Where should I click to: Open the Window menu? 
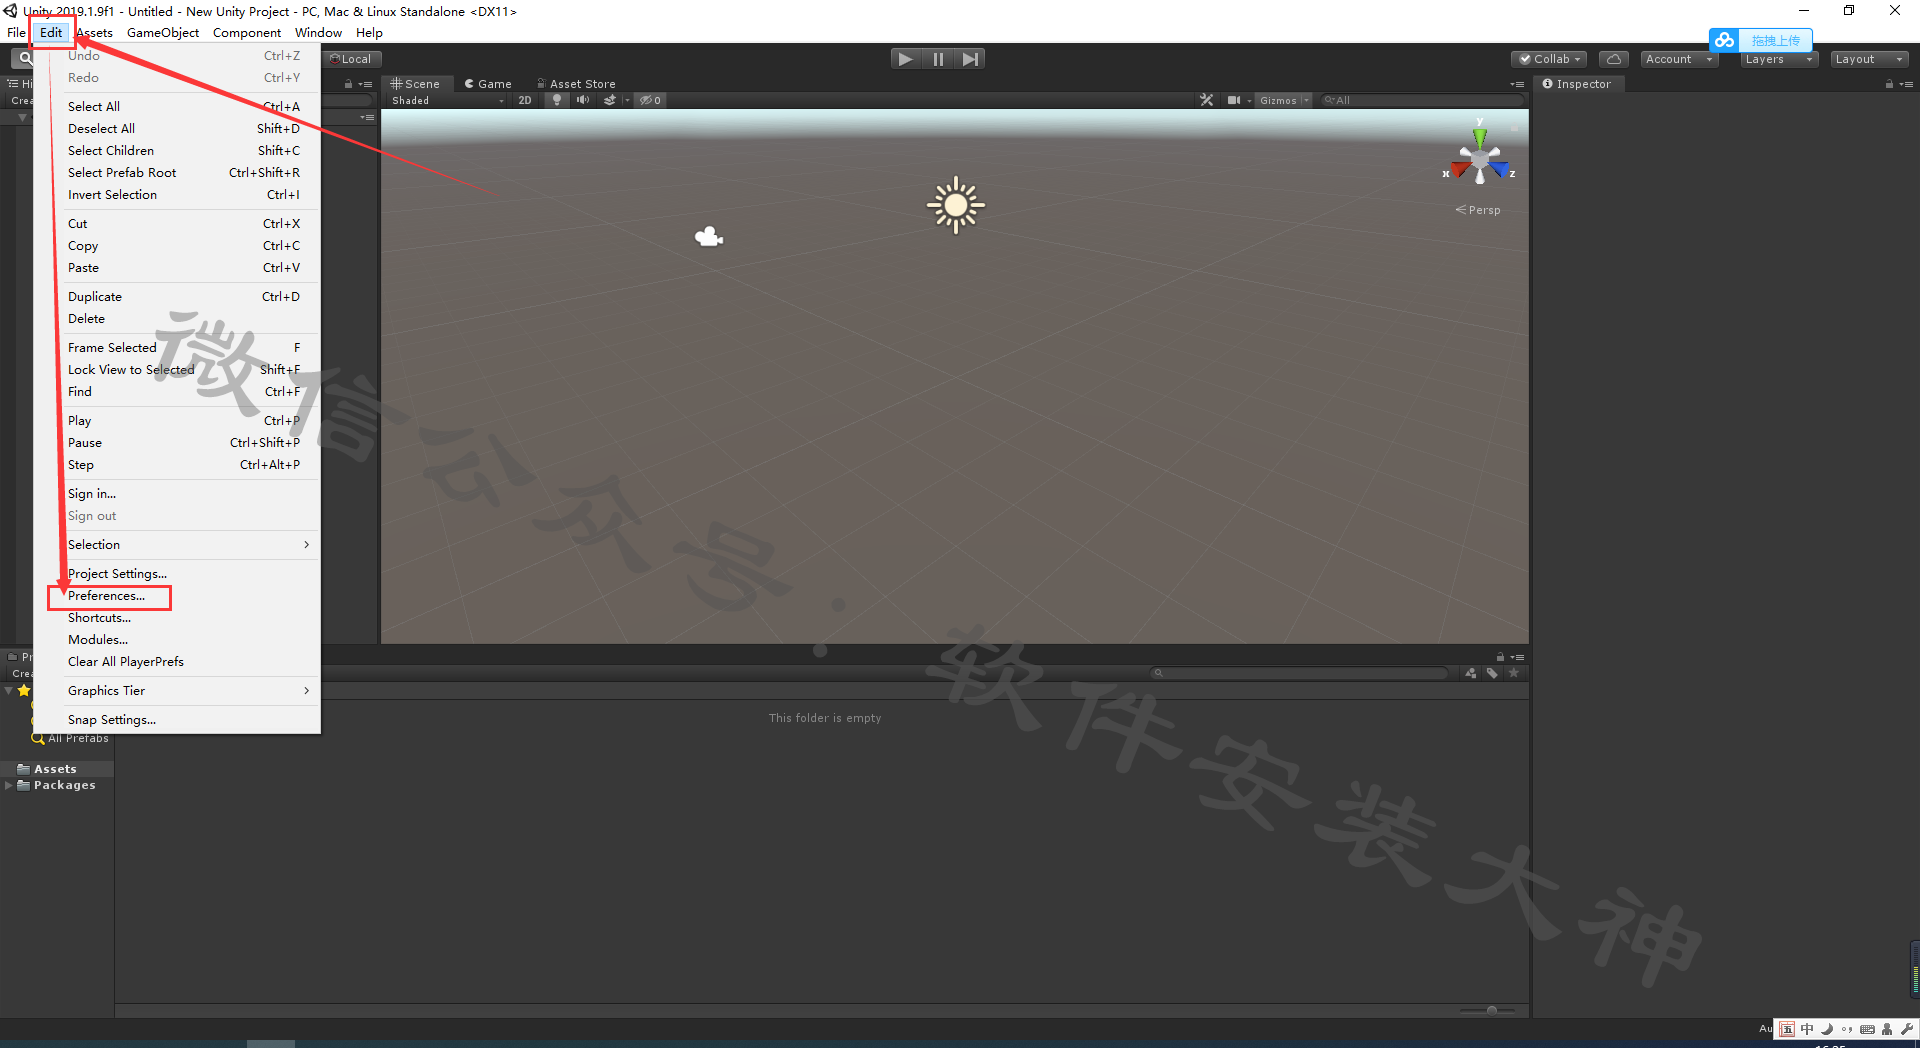[x=318, y=33]
